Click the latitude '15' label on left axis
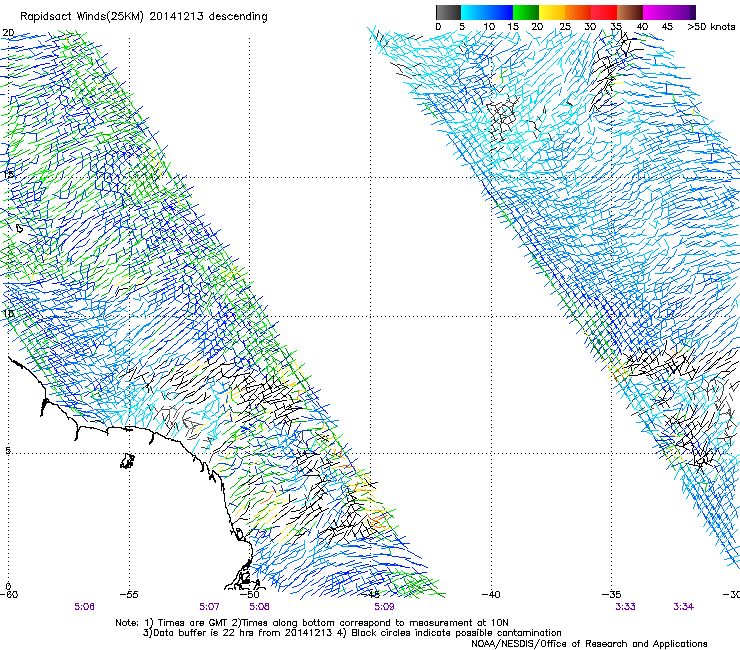The height and width of the screenshot is (650, 740). (8, 174)
